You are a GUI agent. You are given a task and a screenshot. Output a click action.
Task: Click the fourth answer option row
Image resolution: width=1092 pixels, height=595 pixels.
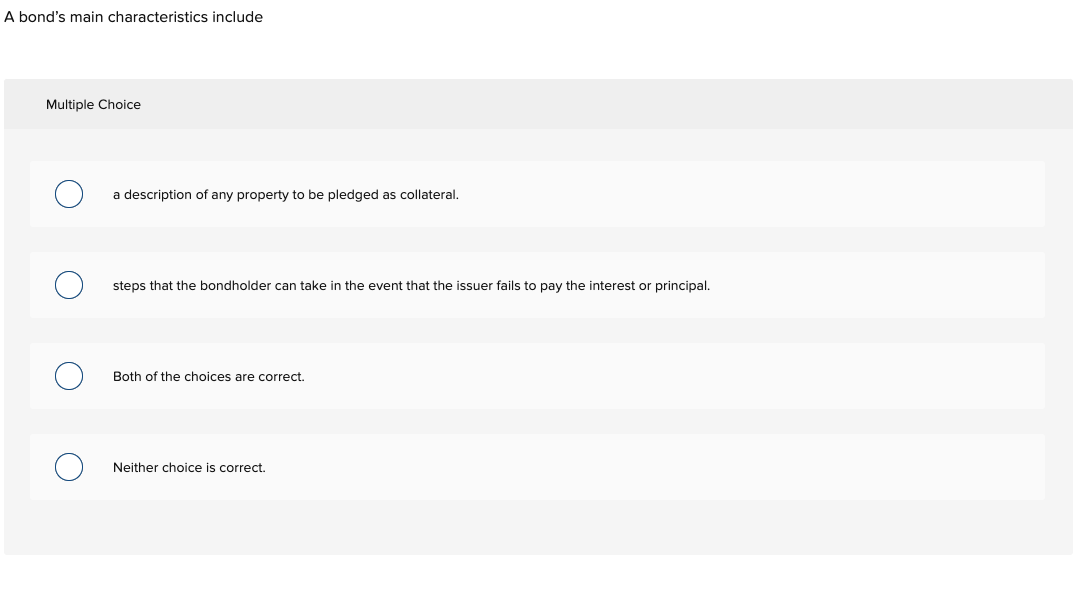coord(538,467)
